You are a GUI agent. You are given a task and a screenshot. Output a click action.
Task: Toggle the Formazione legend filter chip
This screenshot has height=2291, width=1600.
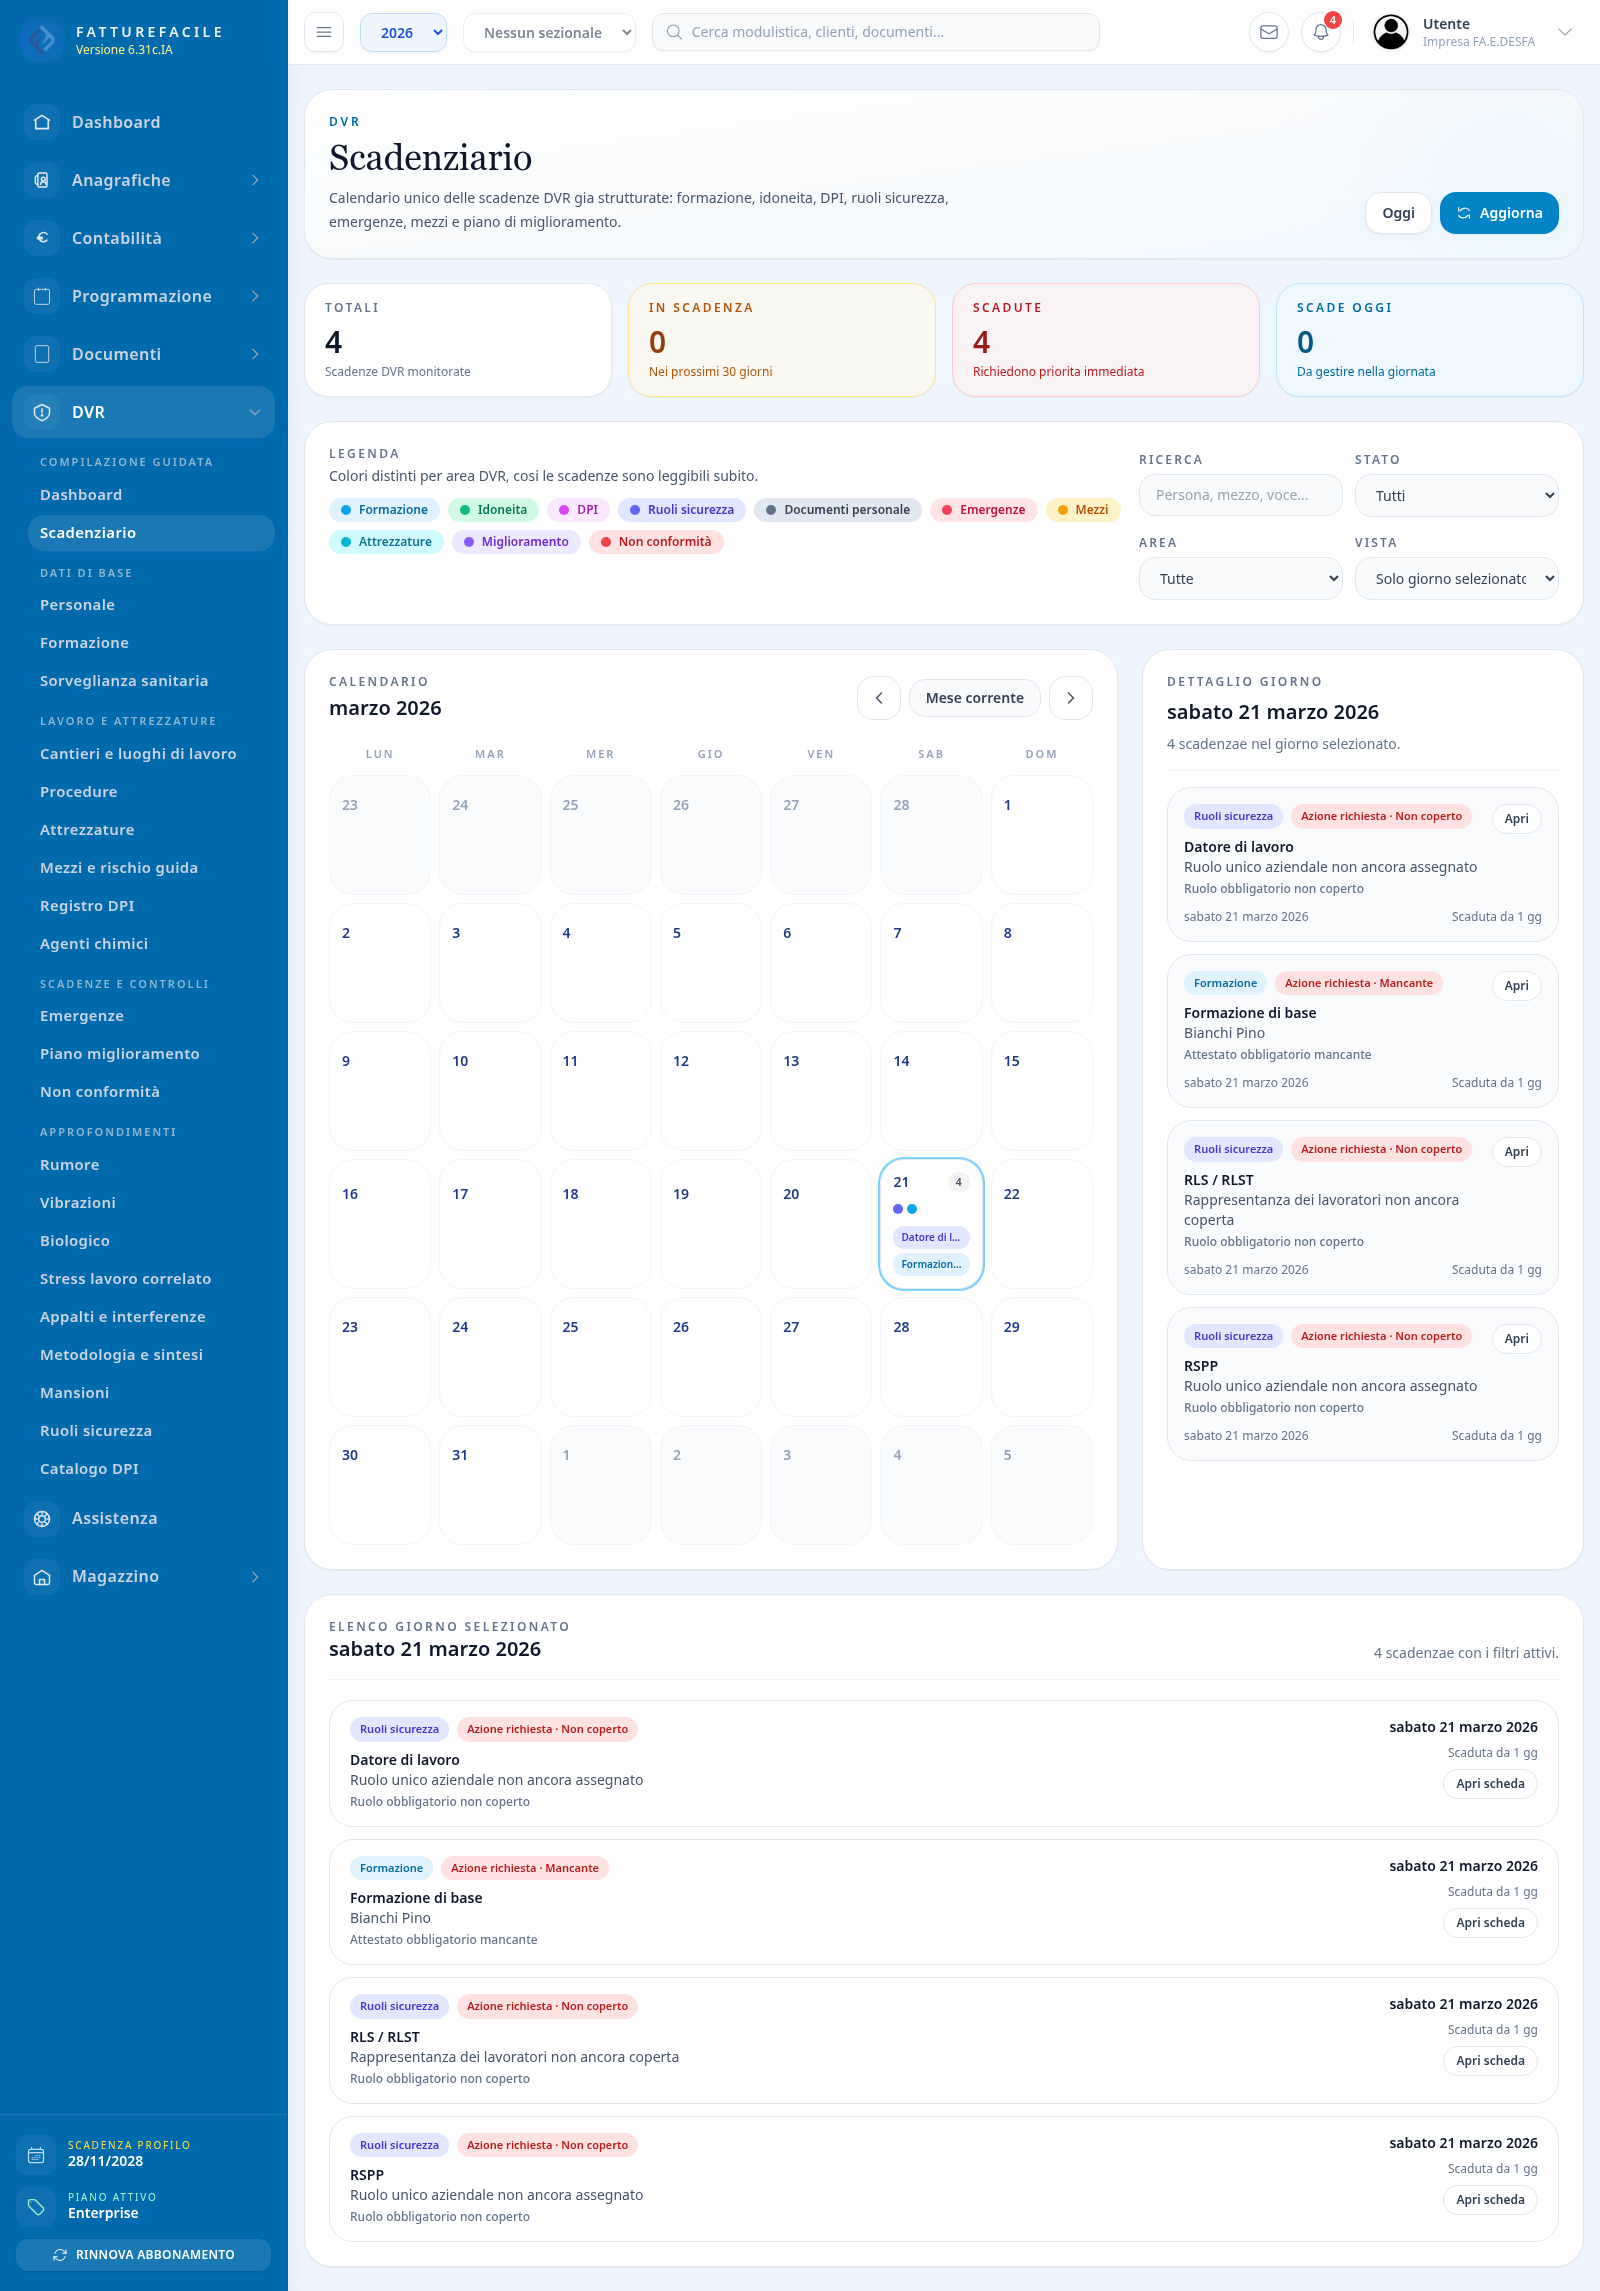(385, 510)
